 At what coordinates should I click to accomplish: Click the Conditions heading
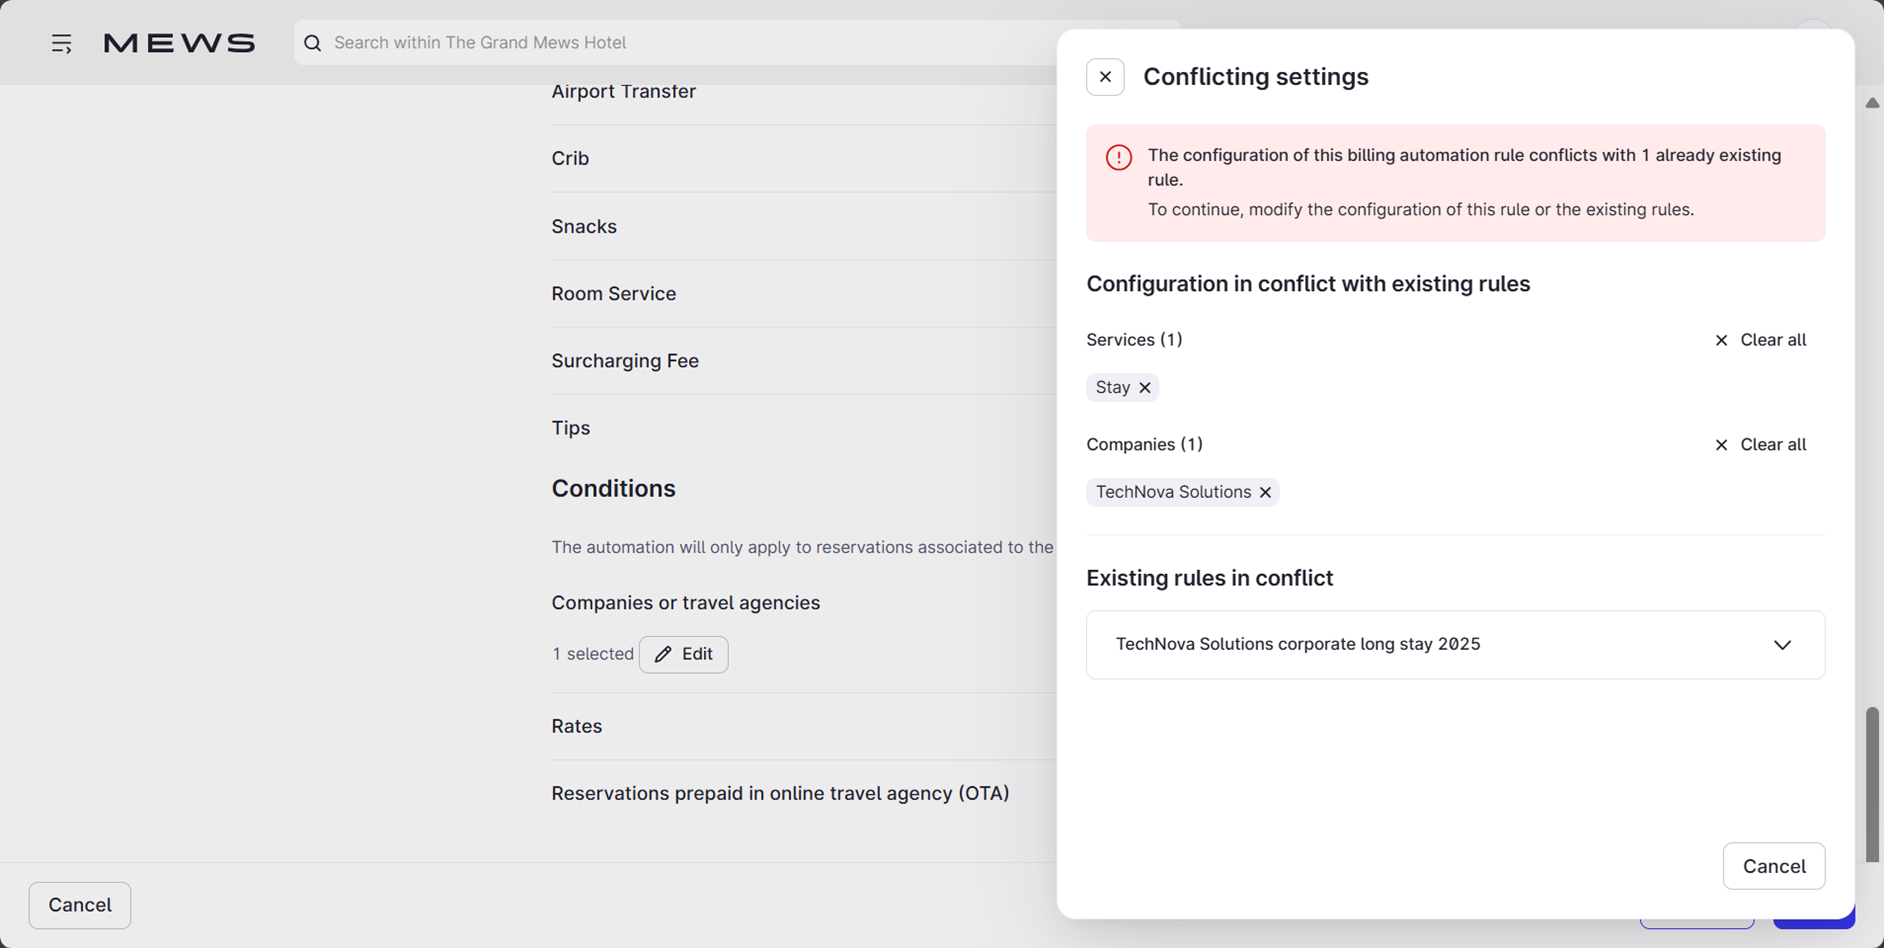[613, 489]
